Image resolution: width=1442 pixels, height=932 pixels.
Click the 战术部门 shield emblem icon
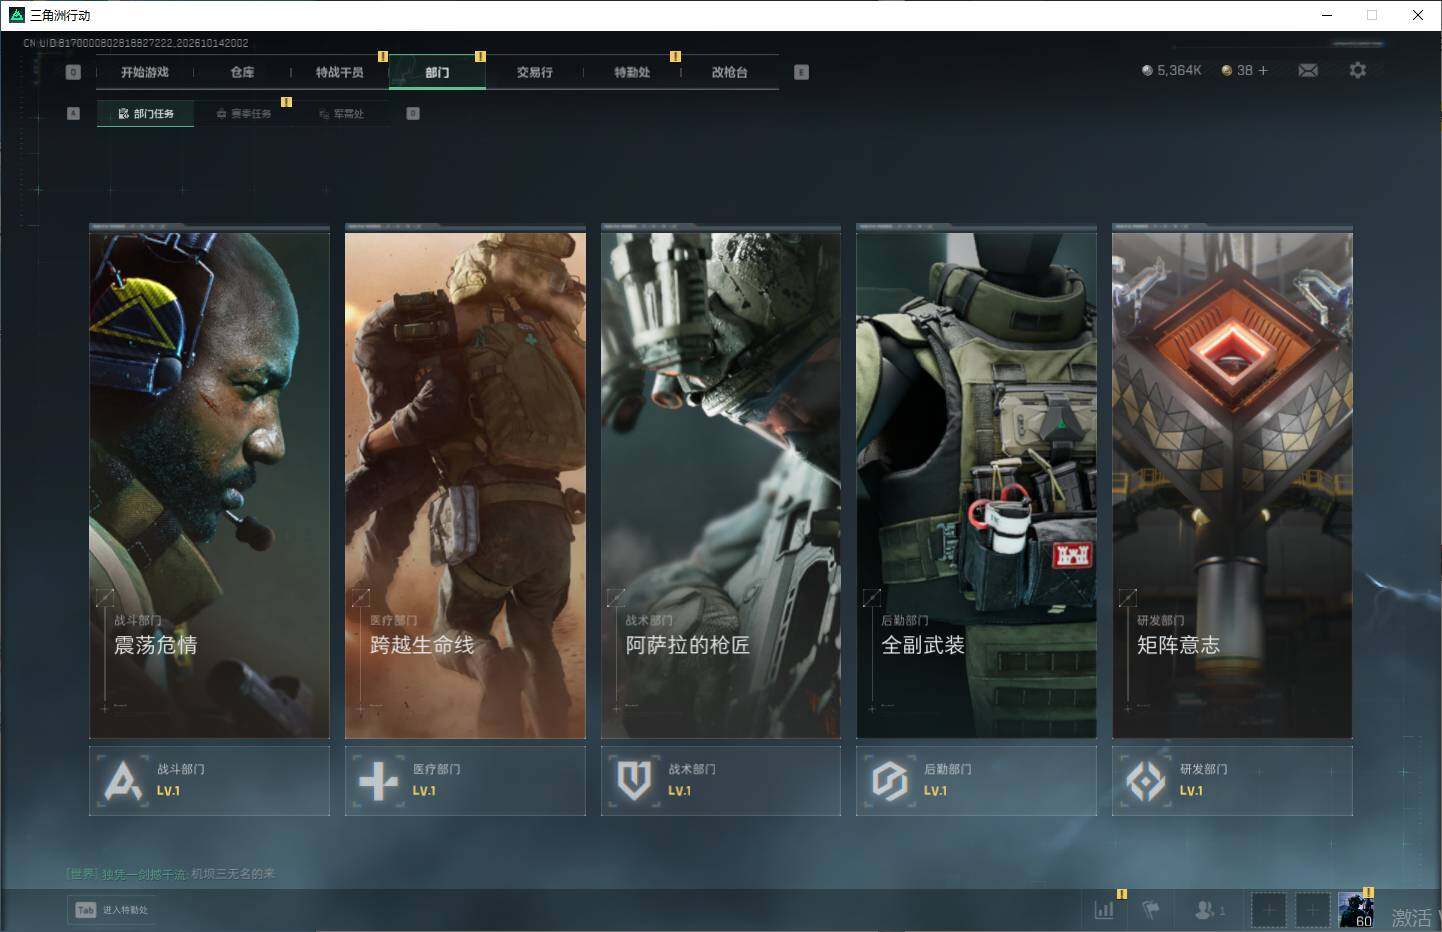[x=634, y=781]
